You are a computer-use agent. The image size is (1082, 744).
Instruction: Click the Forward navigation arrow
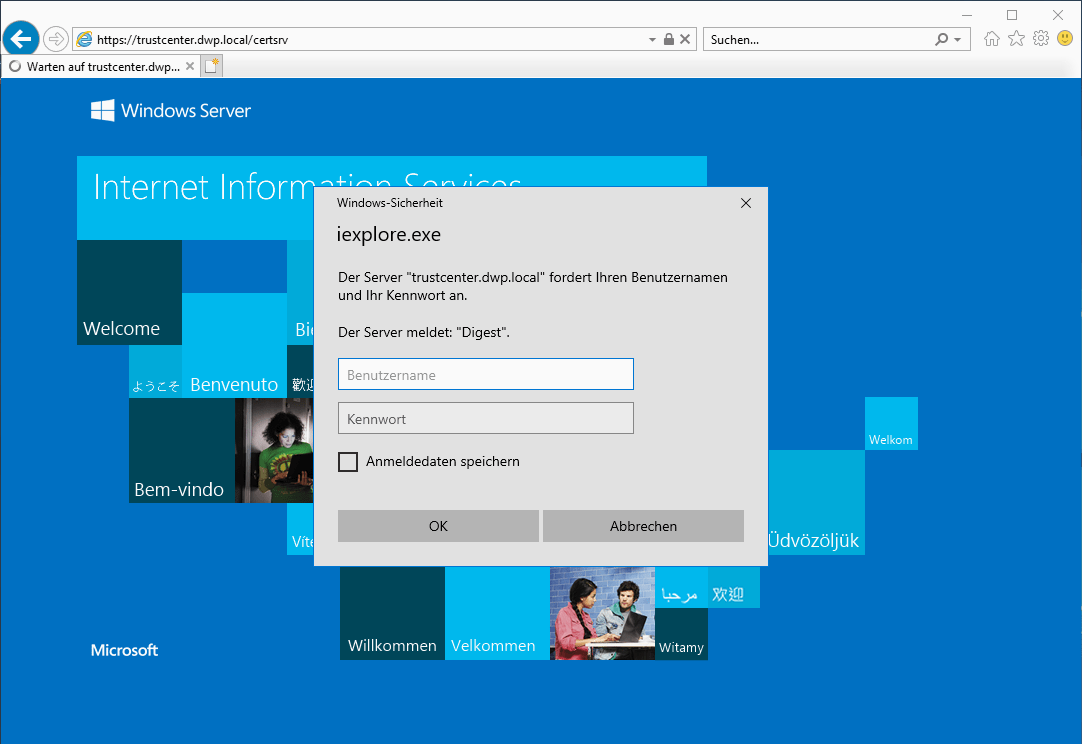point(56,39)
